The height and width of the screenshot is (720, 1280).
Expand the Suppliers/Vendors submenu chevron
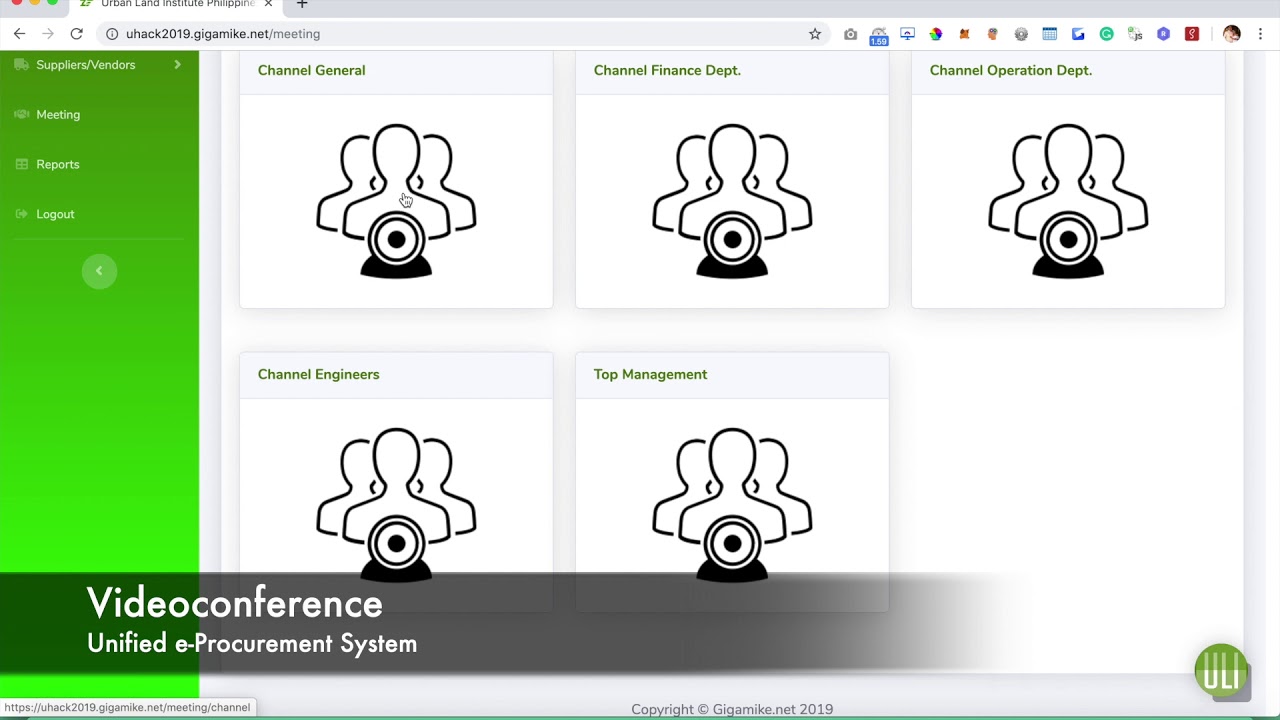point(177,64)
